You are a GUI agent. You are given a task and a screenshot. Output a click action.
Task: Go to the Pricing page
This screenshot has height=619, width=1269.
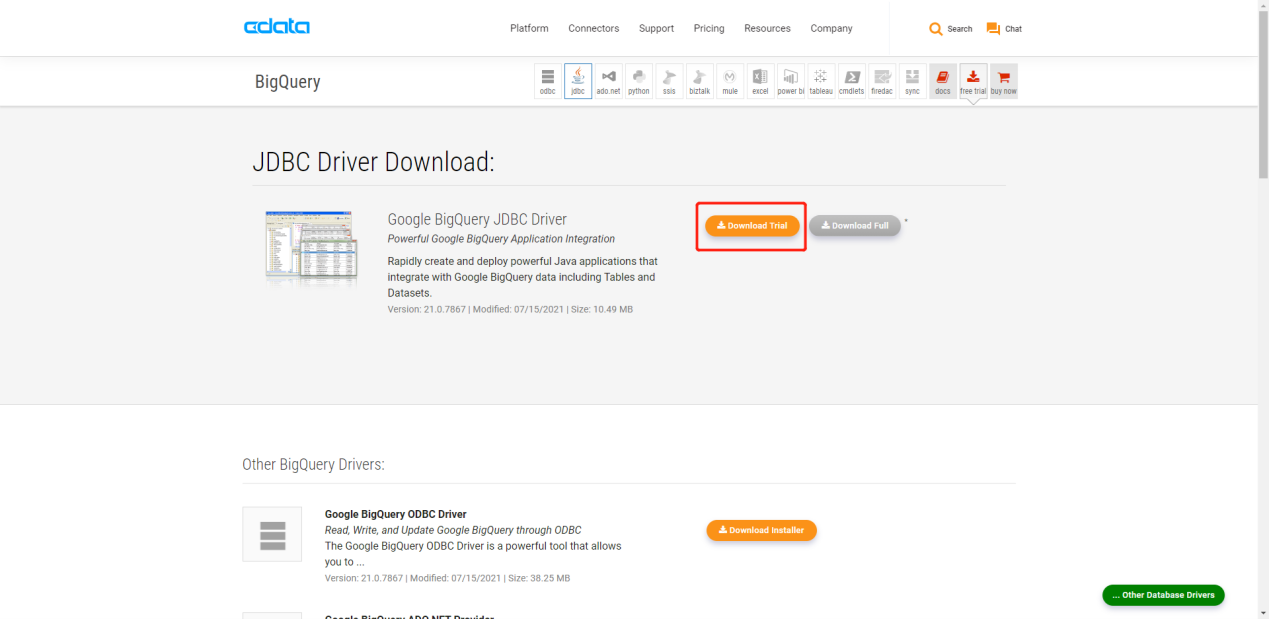(708, 29)
